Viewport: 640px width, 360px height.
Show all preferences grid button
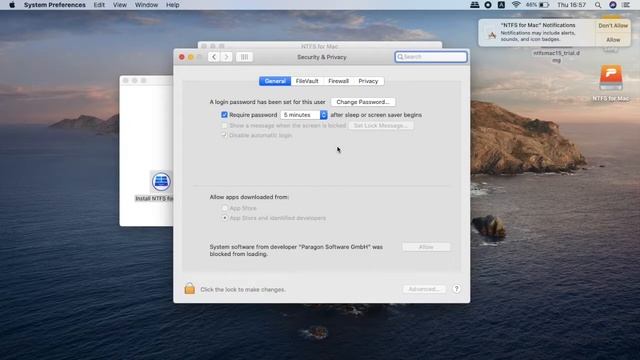(244, 57)
